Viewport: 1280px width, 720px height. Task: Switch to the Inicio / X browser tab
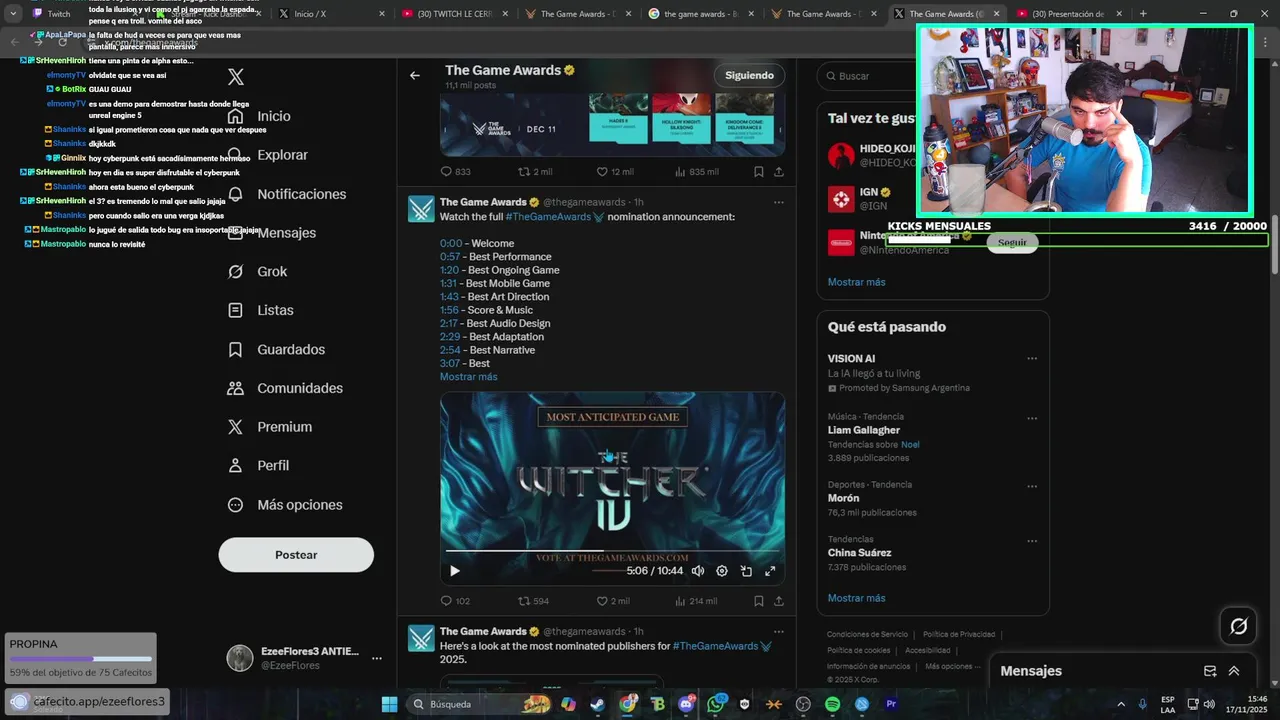click(330, 14)
